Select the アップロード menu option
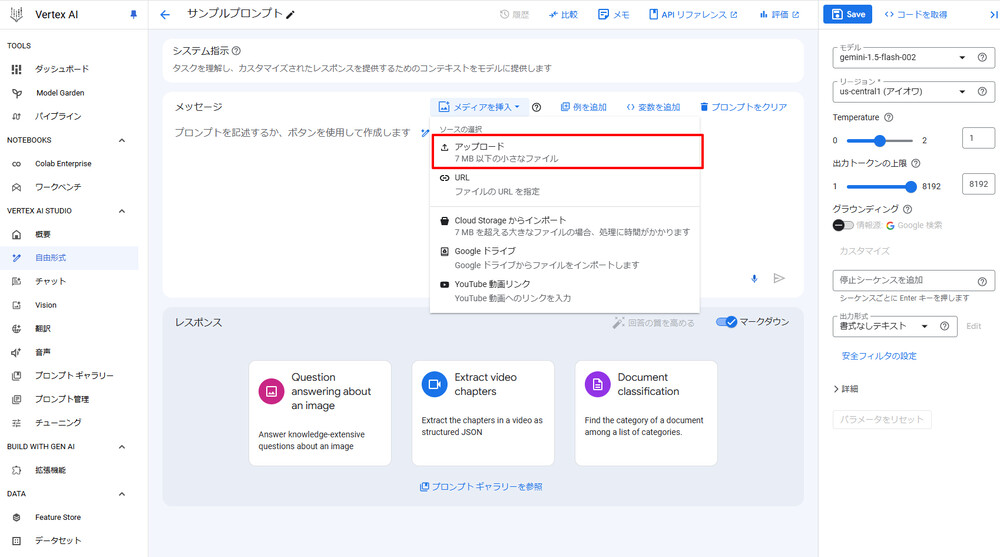The width and height of the screenshot is (1000, 557). click(568, 152)
